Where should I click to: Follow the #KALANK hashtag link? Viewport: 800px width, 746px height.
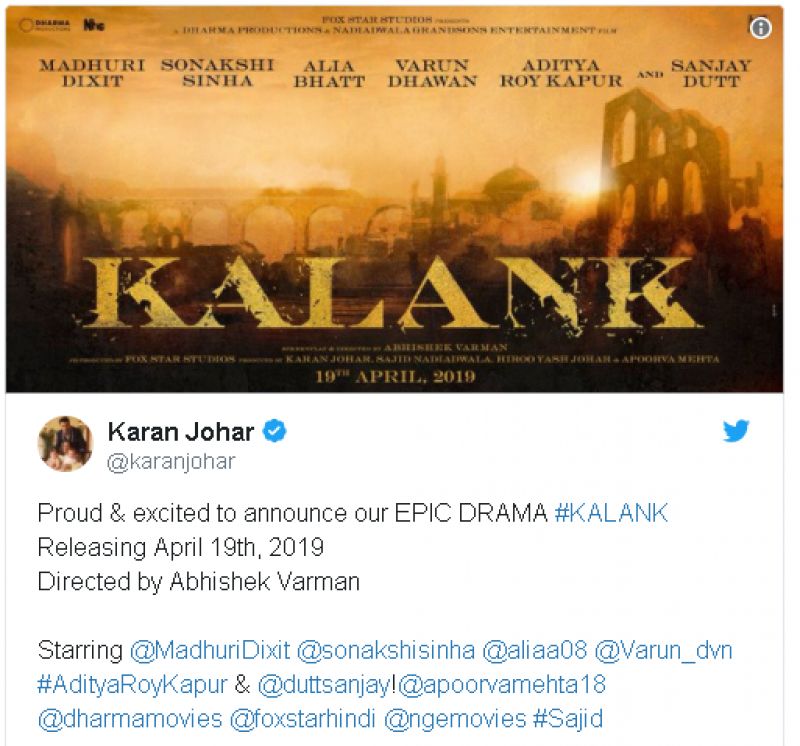pos(611,513)
